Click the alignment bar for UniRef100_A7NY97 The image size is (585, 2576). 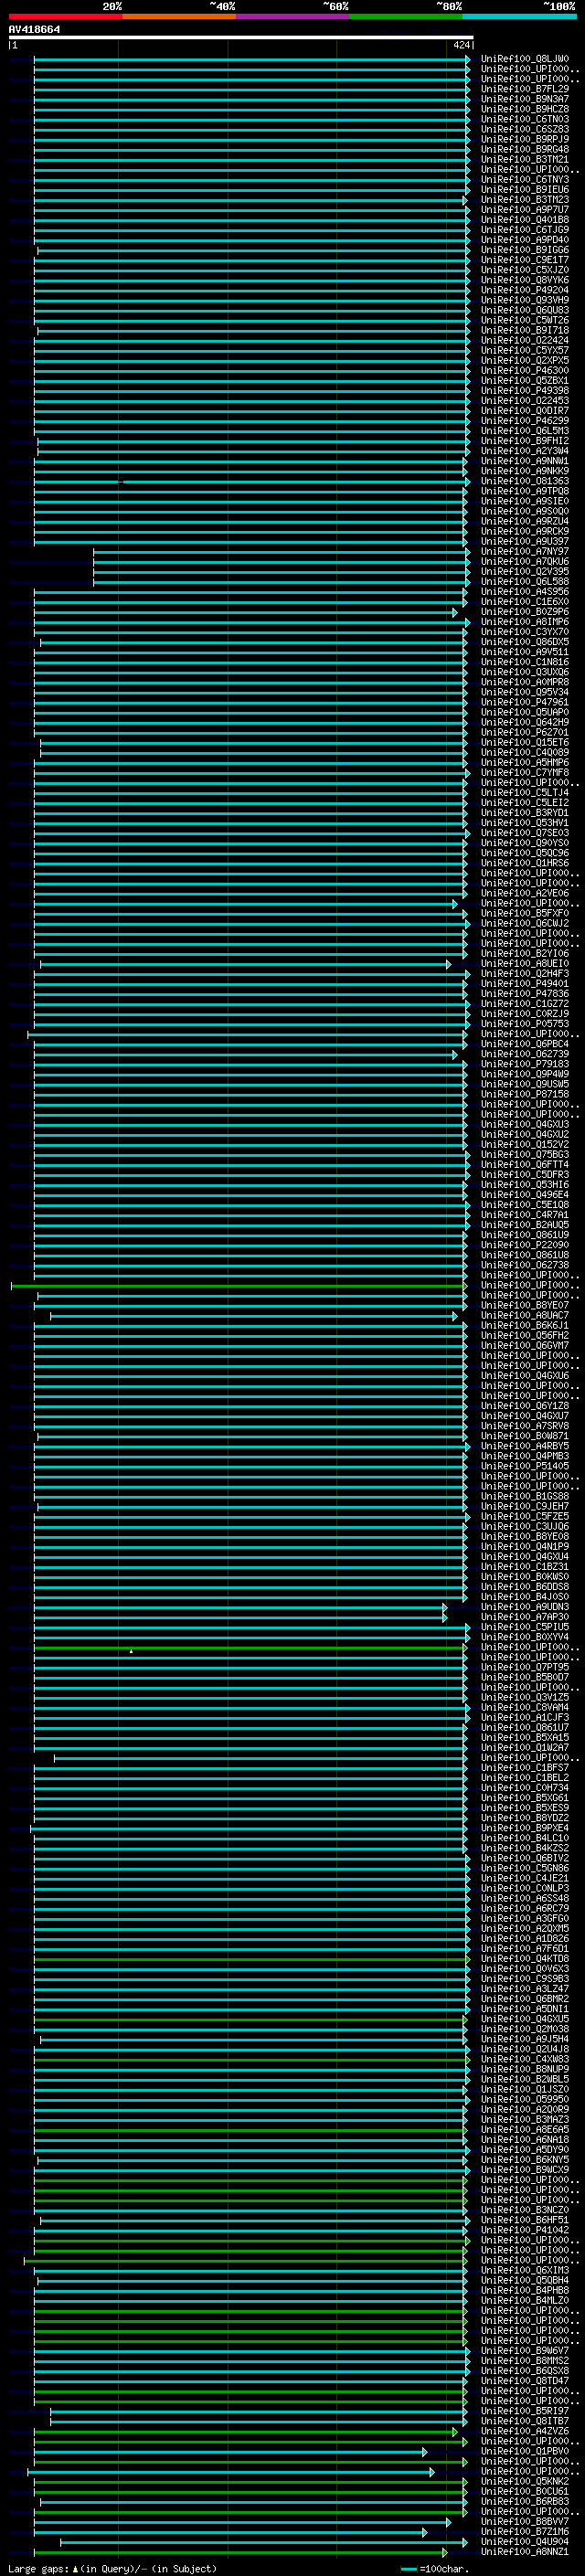(x=281, y=552)
